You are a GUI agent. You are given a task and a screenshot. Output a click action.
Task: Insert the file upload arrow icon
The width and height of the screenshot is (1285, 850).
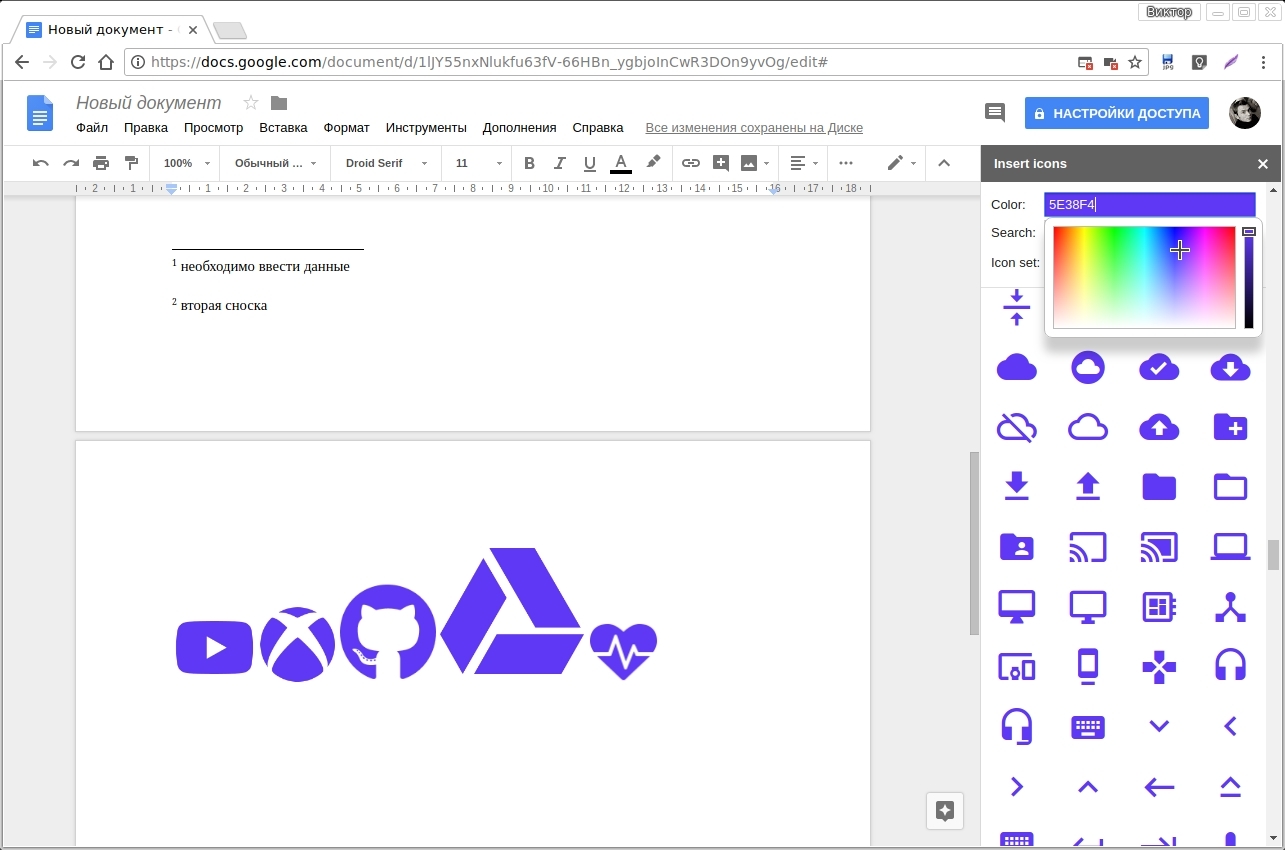(1088, 486)
